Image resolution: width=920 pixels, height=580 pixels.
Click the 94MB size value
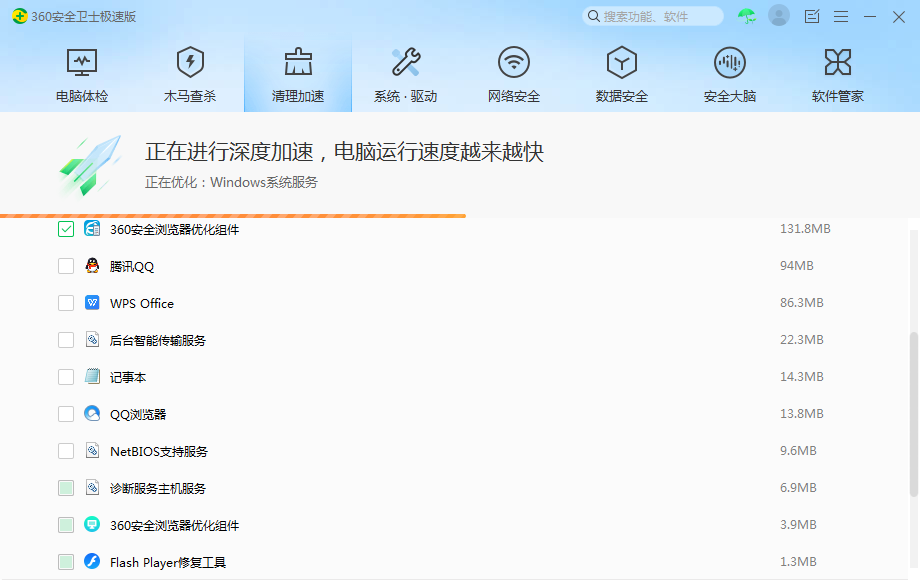pos(797,266)
